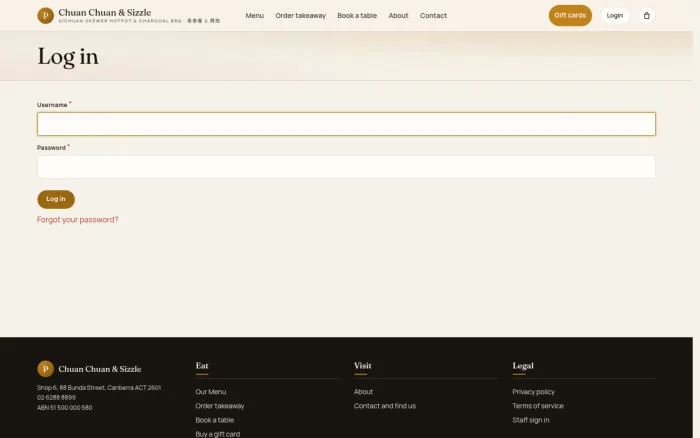Open the shopping bag cart icon
The width and height of the screenshot is (700, 438).
[646, 16]
